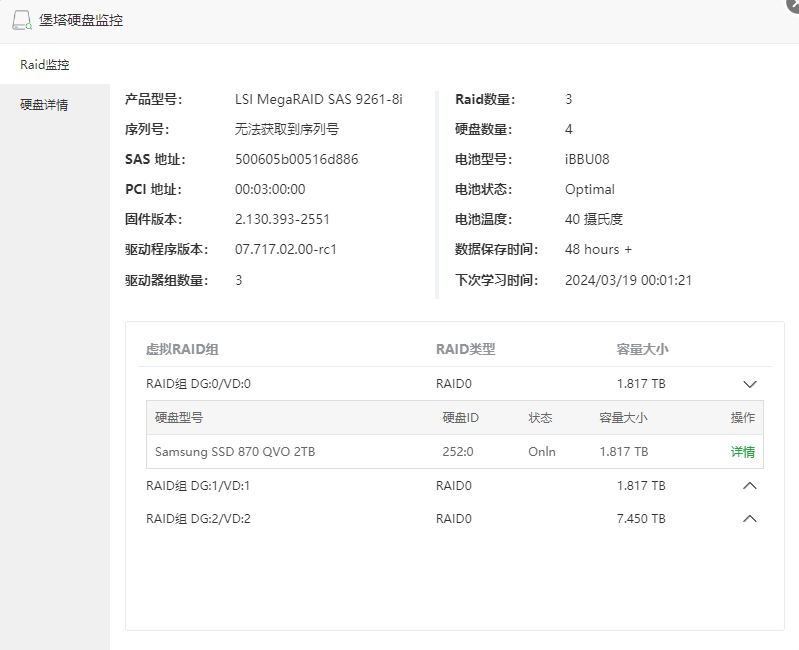Expand the RAID组 DG:1/VD:1 chevron

point(750,486)
